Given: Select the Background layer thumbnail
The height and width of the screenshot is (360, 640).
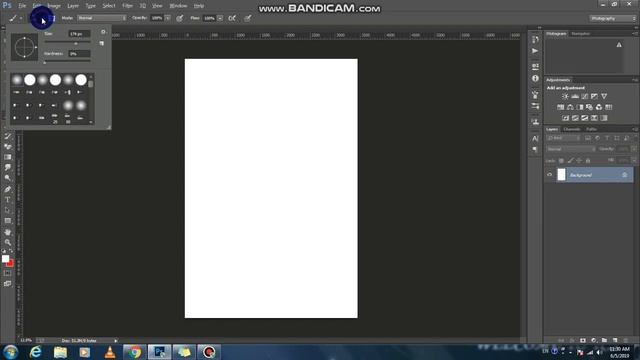Looking at the screenshot, I should tap(562, 175).
